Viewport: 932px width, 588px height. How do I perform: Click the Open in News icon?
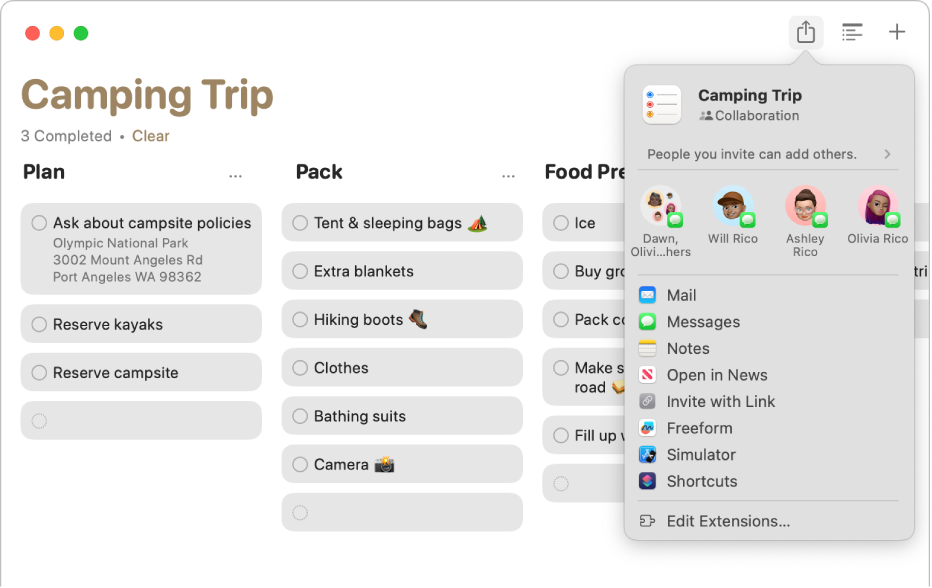click(x=648, y=375)
